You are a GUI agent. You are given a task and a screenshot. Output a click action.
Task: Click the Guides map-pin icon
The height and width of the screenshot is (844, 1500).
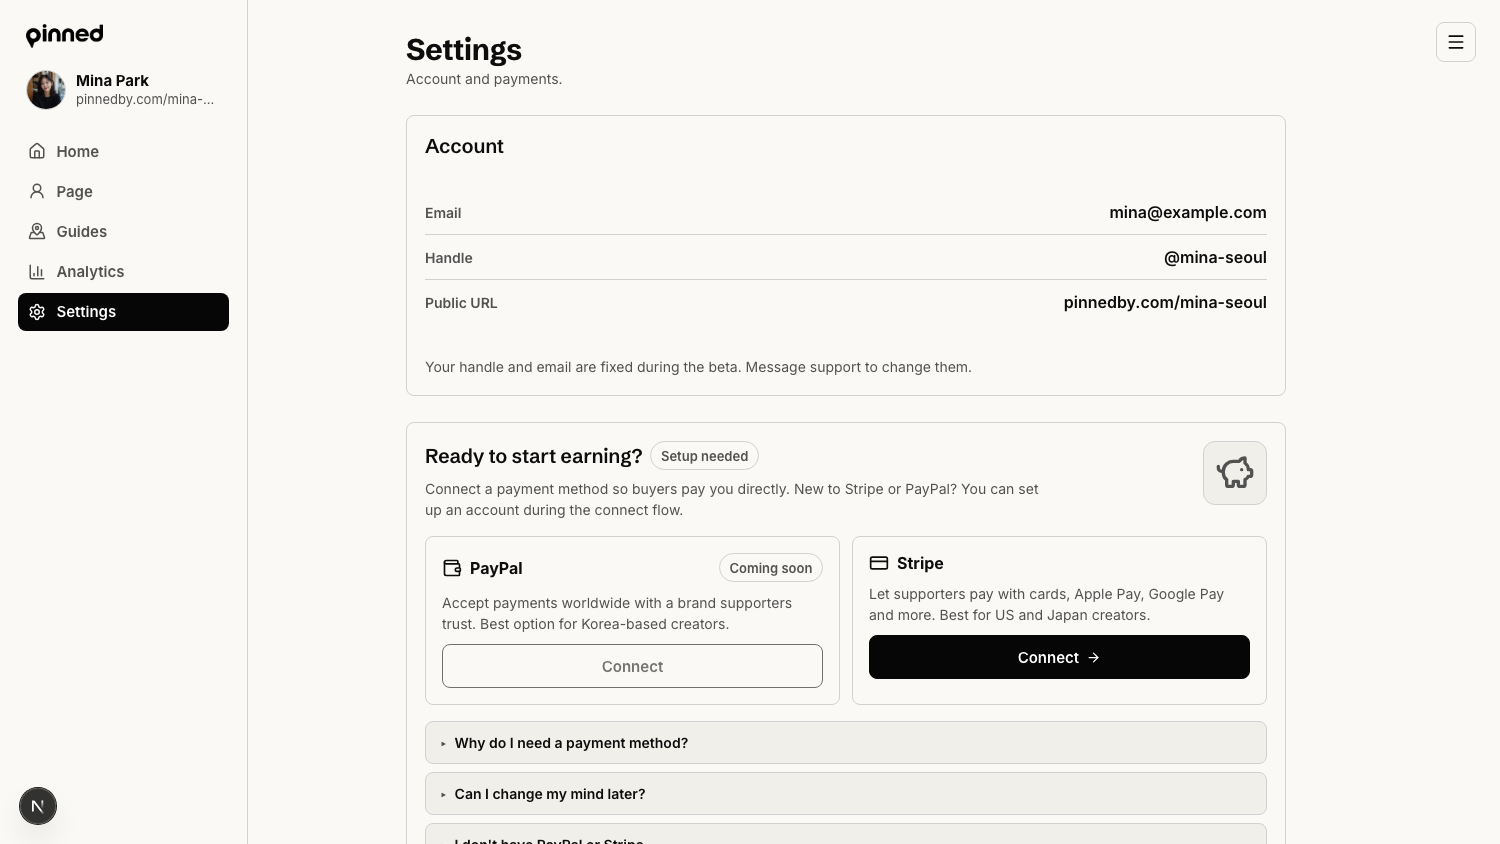(x=37, y=231)
